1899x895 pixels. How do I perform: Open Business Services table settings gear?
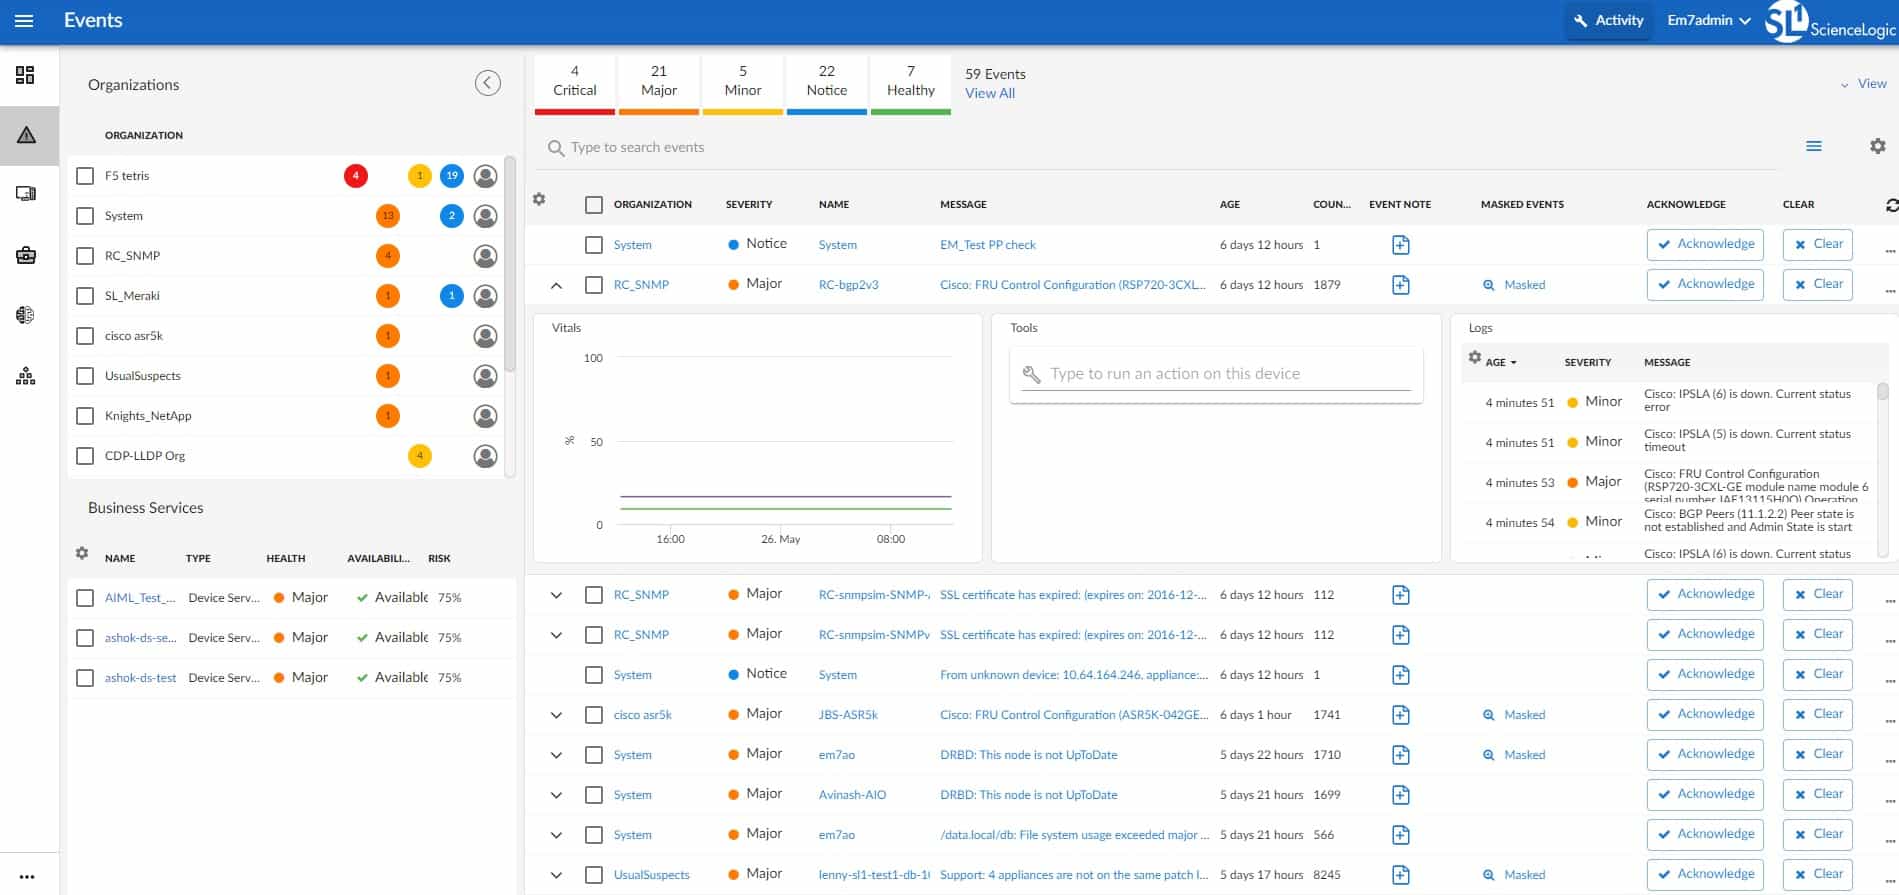pyautogui.click(x=82, y=553)
